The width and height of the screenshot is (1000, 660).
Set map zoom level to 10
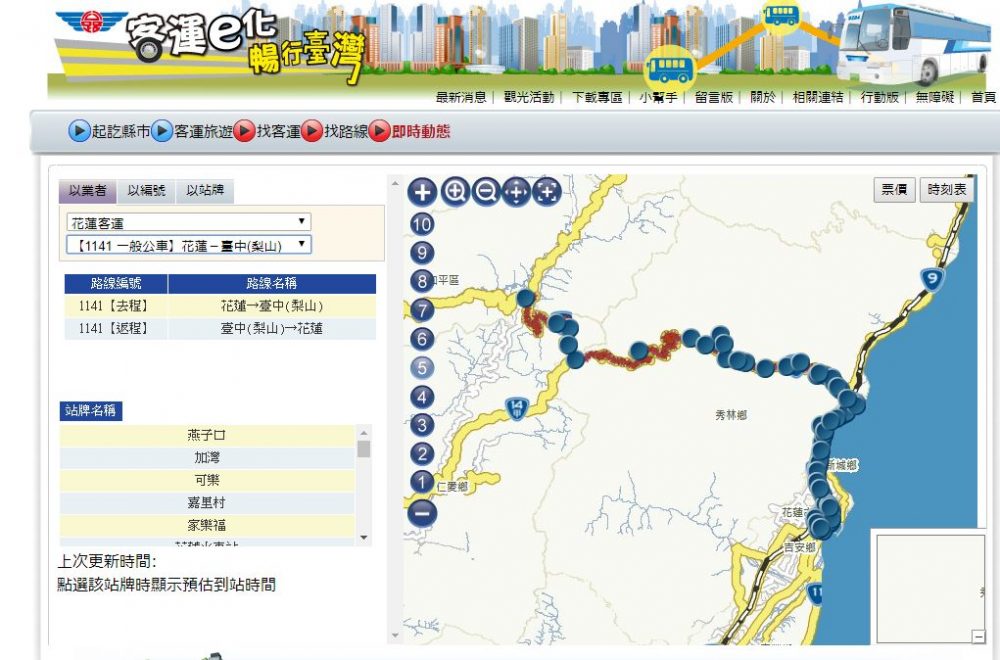pyautogui.click(x=422, y=224)
